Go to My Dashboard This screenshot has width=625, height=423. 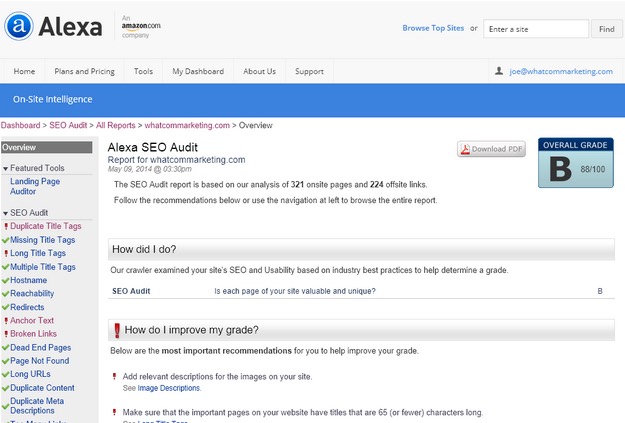(x=198, y=71)
